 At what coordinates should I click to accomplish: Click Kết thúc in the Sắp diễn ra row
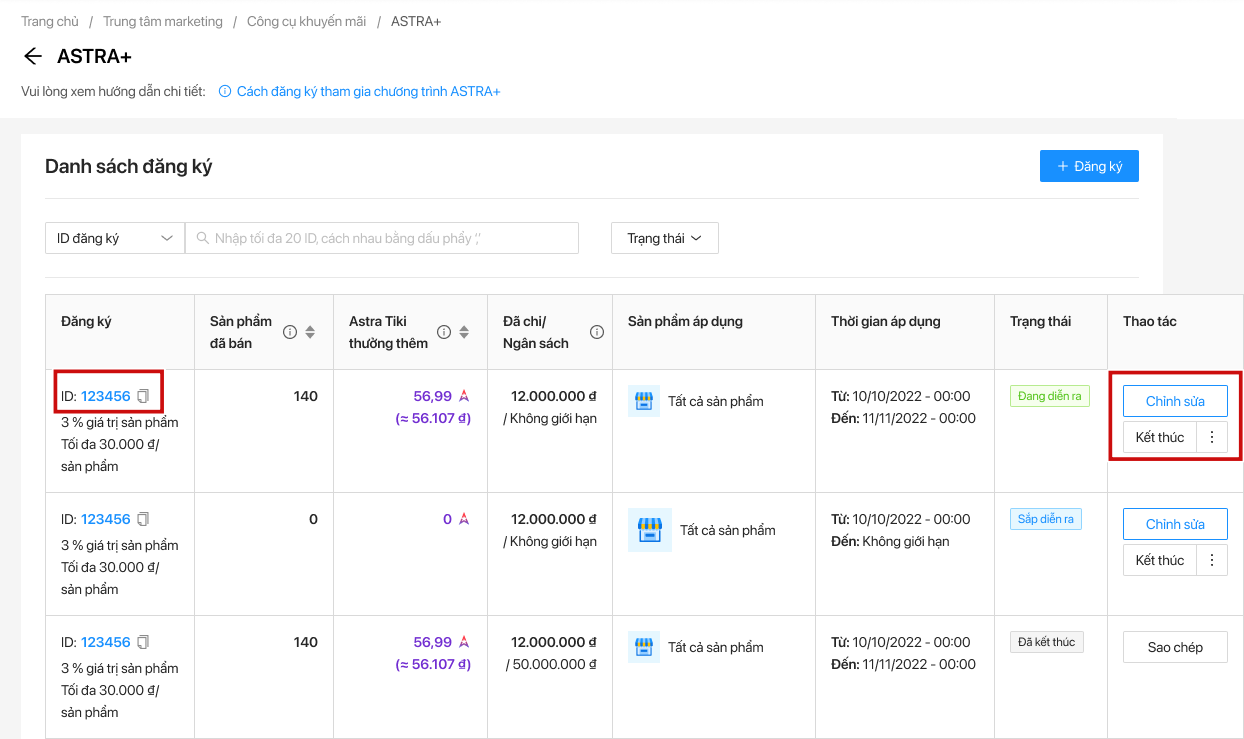click(1160, 560)
